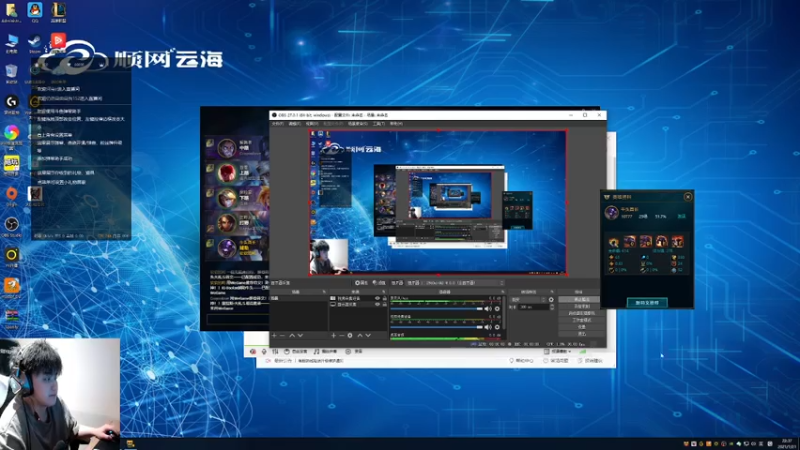Open scene transition type dropdown

528,299
